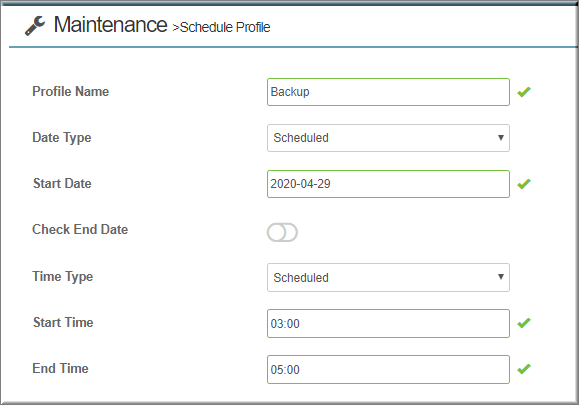Click the Time Type label
The width and height of the screenshot is (579, 405).
(62, 277)
